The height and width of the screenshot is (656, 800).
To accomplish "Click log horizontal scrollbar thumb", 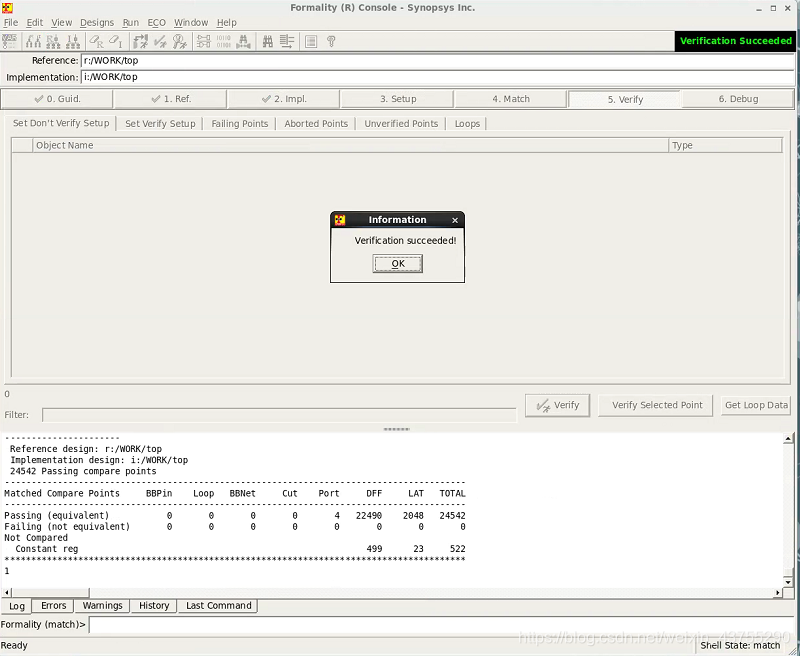I will point(50,592).
